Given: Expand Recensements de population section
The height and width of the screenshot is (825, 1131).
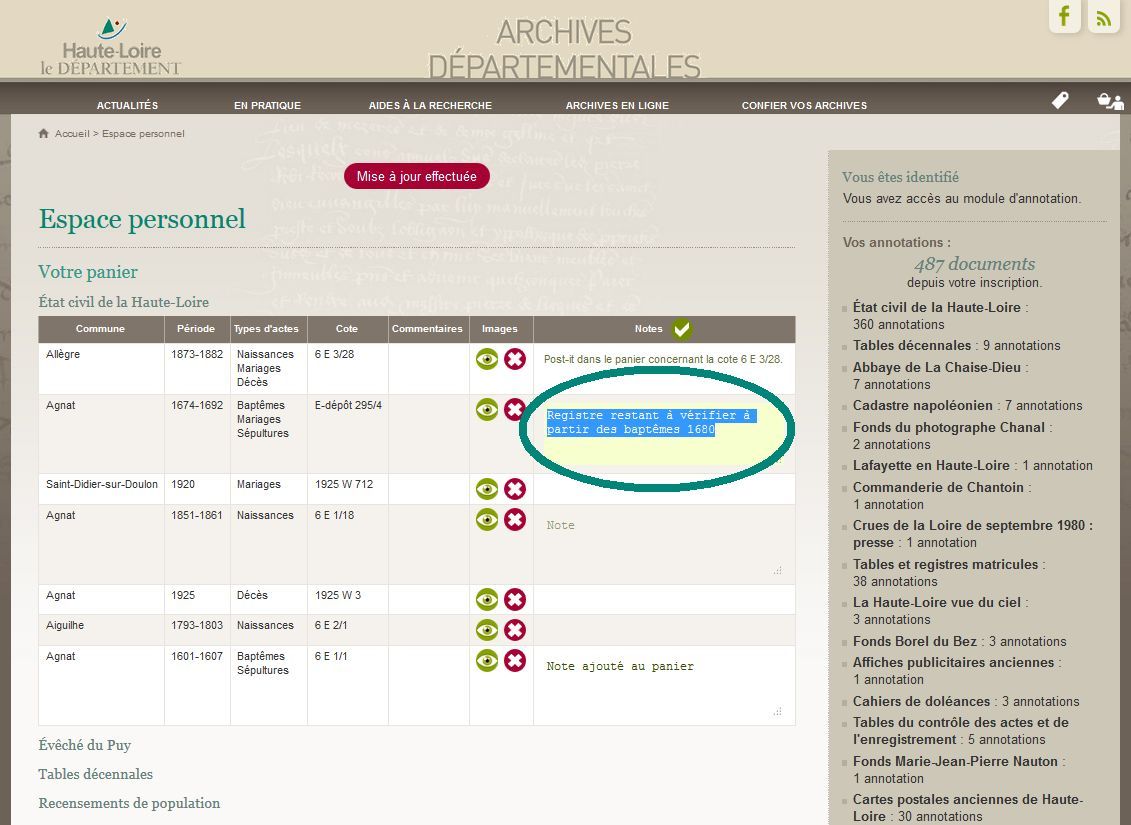Looking at the screenshot, I should click(129, 803).
